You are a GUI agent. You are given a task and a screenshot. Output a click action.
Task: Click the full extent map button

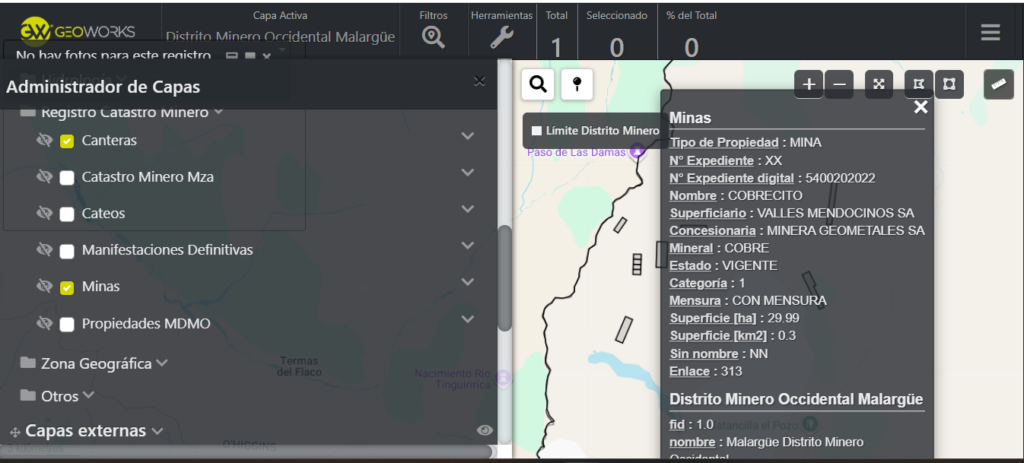[879, 84]
